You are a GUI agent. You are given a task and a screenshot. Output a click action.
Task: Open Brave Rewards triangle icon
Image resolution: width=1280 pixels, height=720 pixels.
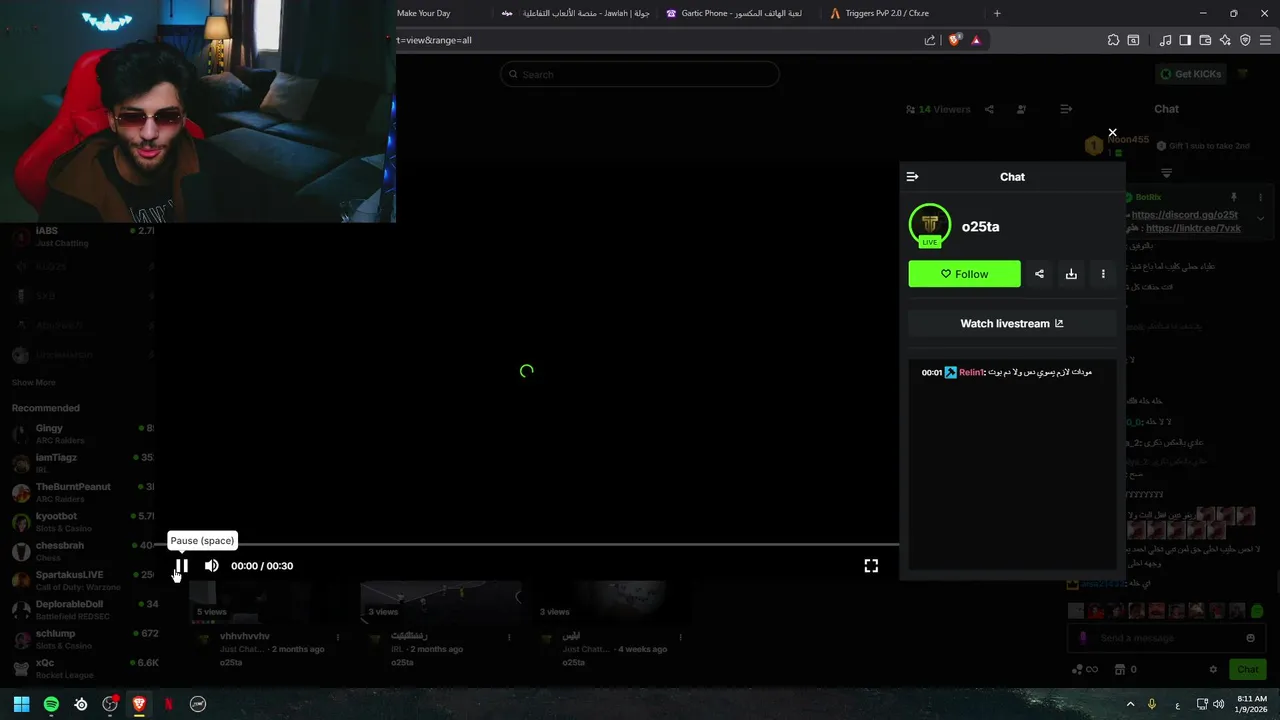point(976,40)
